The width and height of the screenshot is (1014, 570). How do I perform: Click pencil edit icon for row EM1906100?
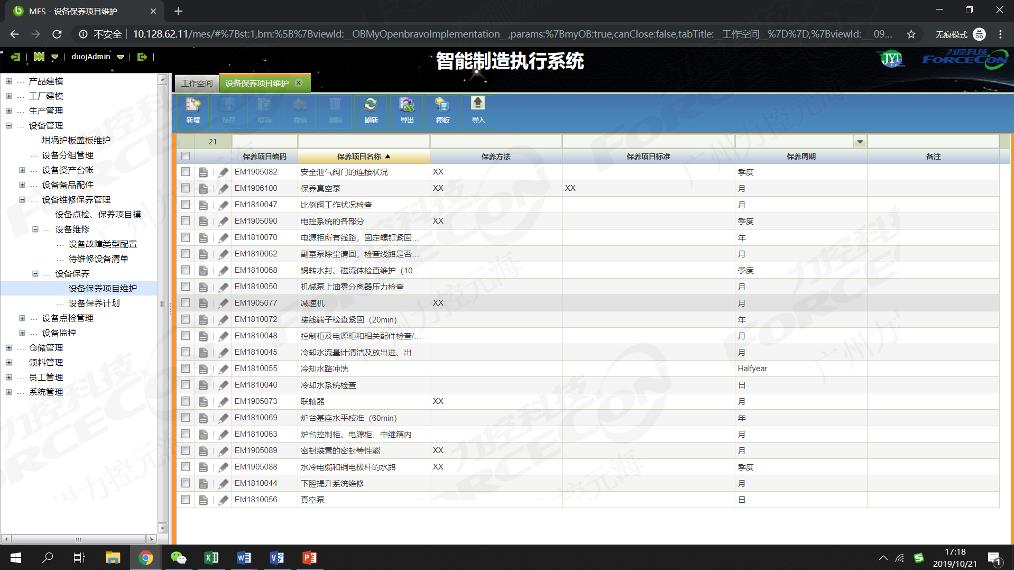(x=223, y=188)
